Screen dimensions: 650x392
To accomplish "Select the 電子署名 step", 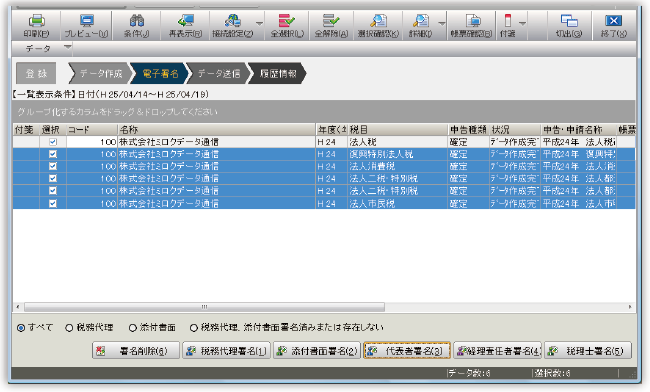I will (160, 74).
